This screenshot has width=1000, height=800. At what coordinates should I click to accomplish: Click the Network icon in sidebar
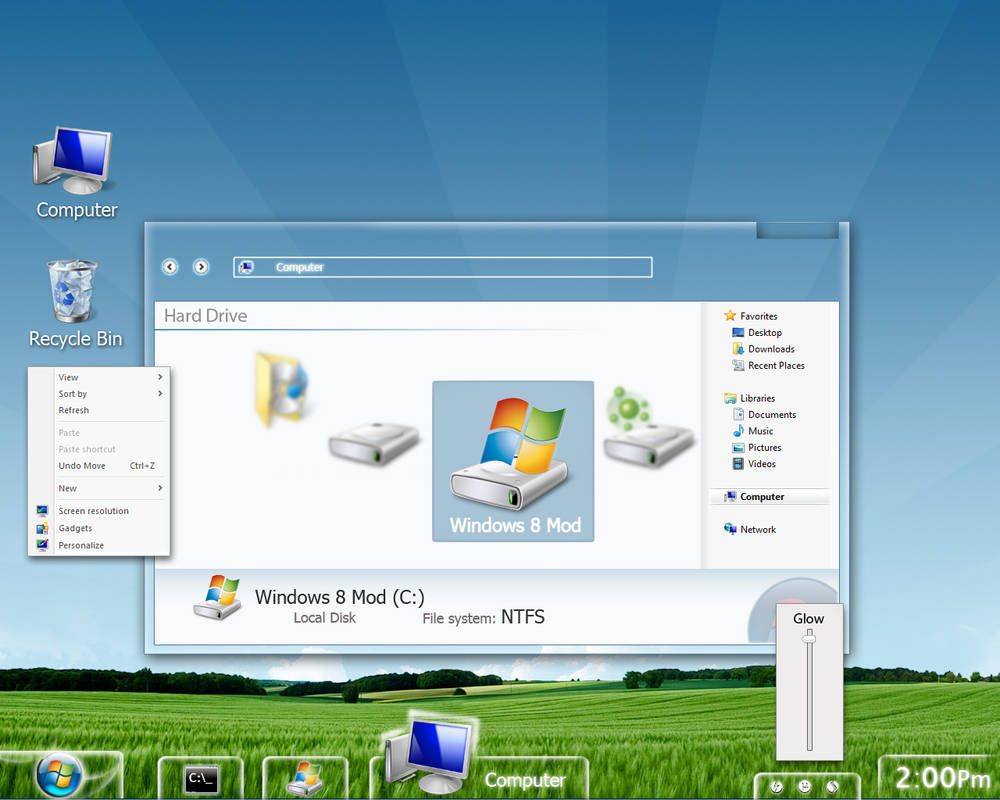pos(730,529)
